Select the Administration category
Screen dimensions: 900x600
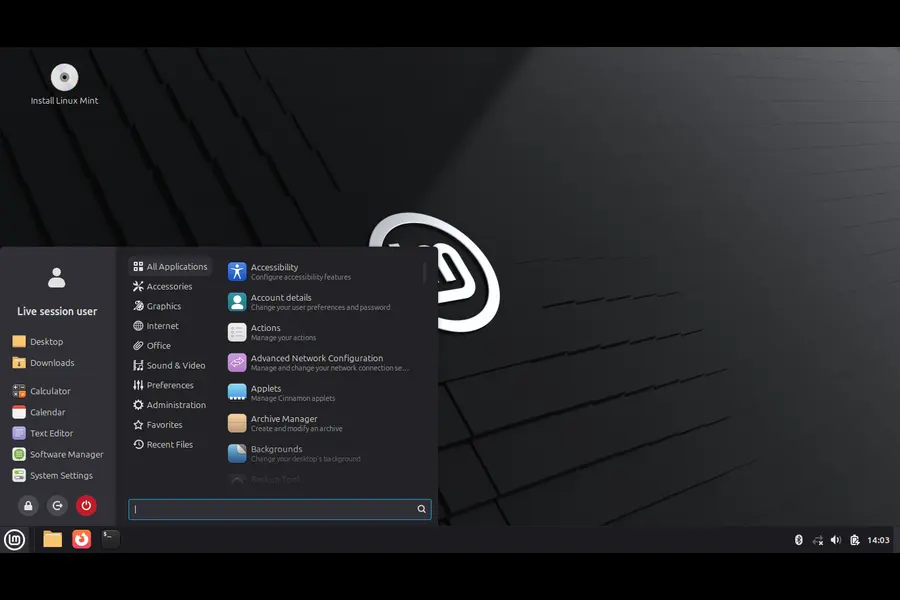click(169, 405)
